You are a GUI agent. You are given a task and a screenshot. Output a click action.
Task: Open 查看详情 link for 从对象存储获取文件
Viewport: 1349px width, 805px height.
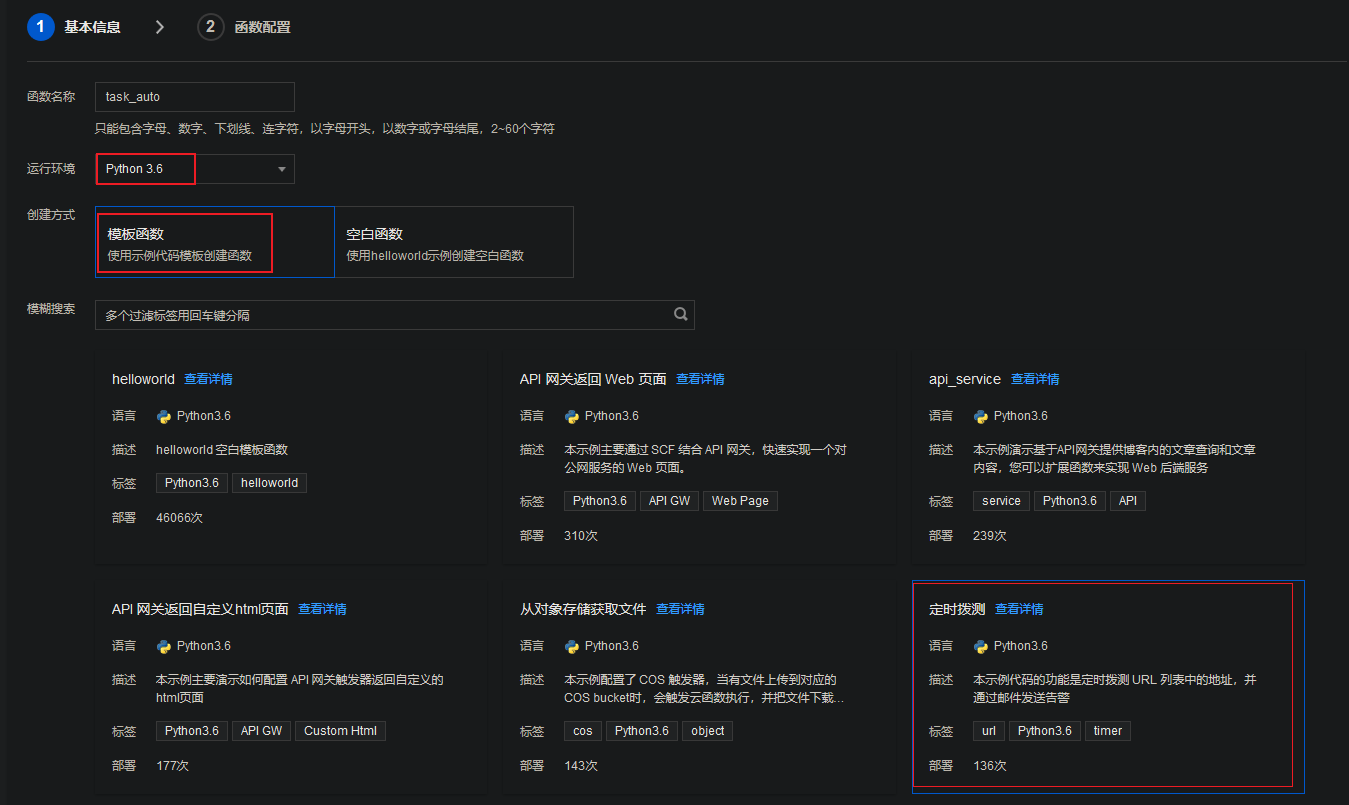[x=680, y=609]
